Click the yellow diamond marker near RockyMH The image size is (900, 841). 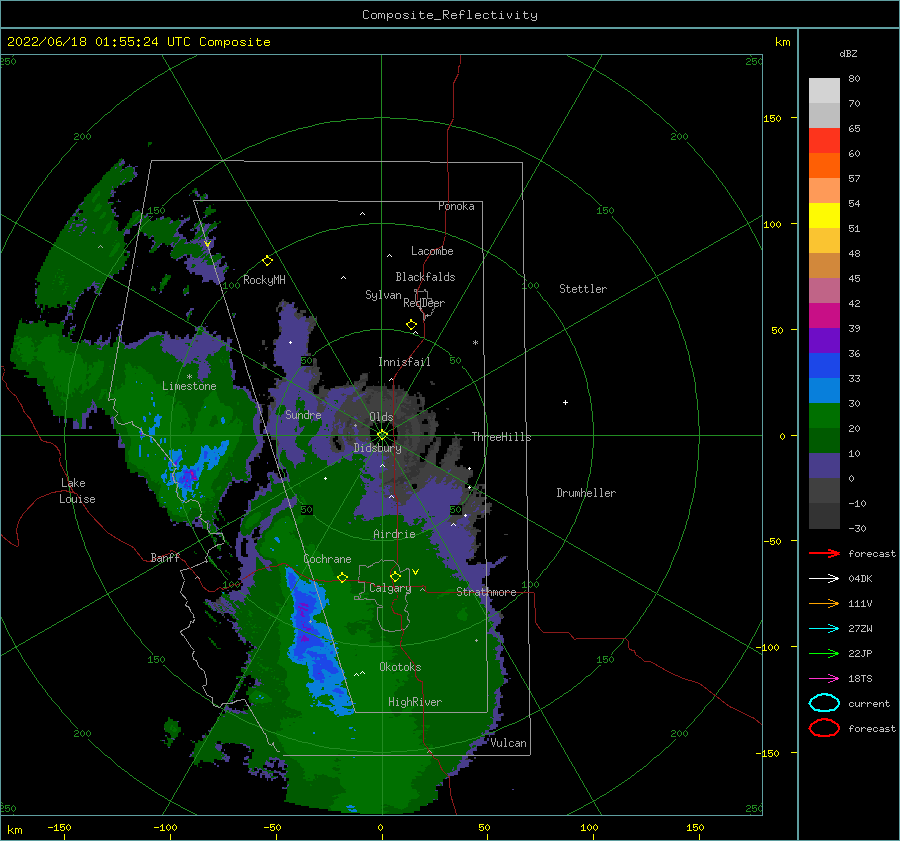(267, 261)
